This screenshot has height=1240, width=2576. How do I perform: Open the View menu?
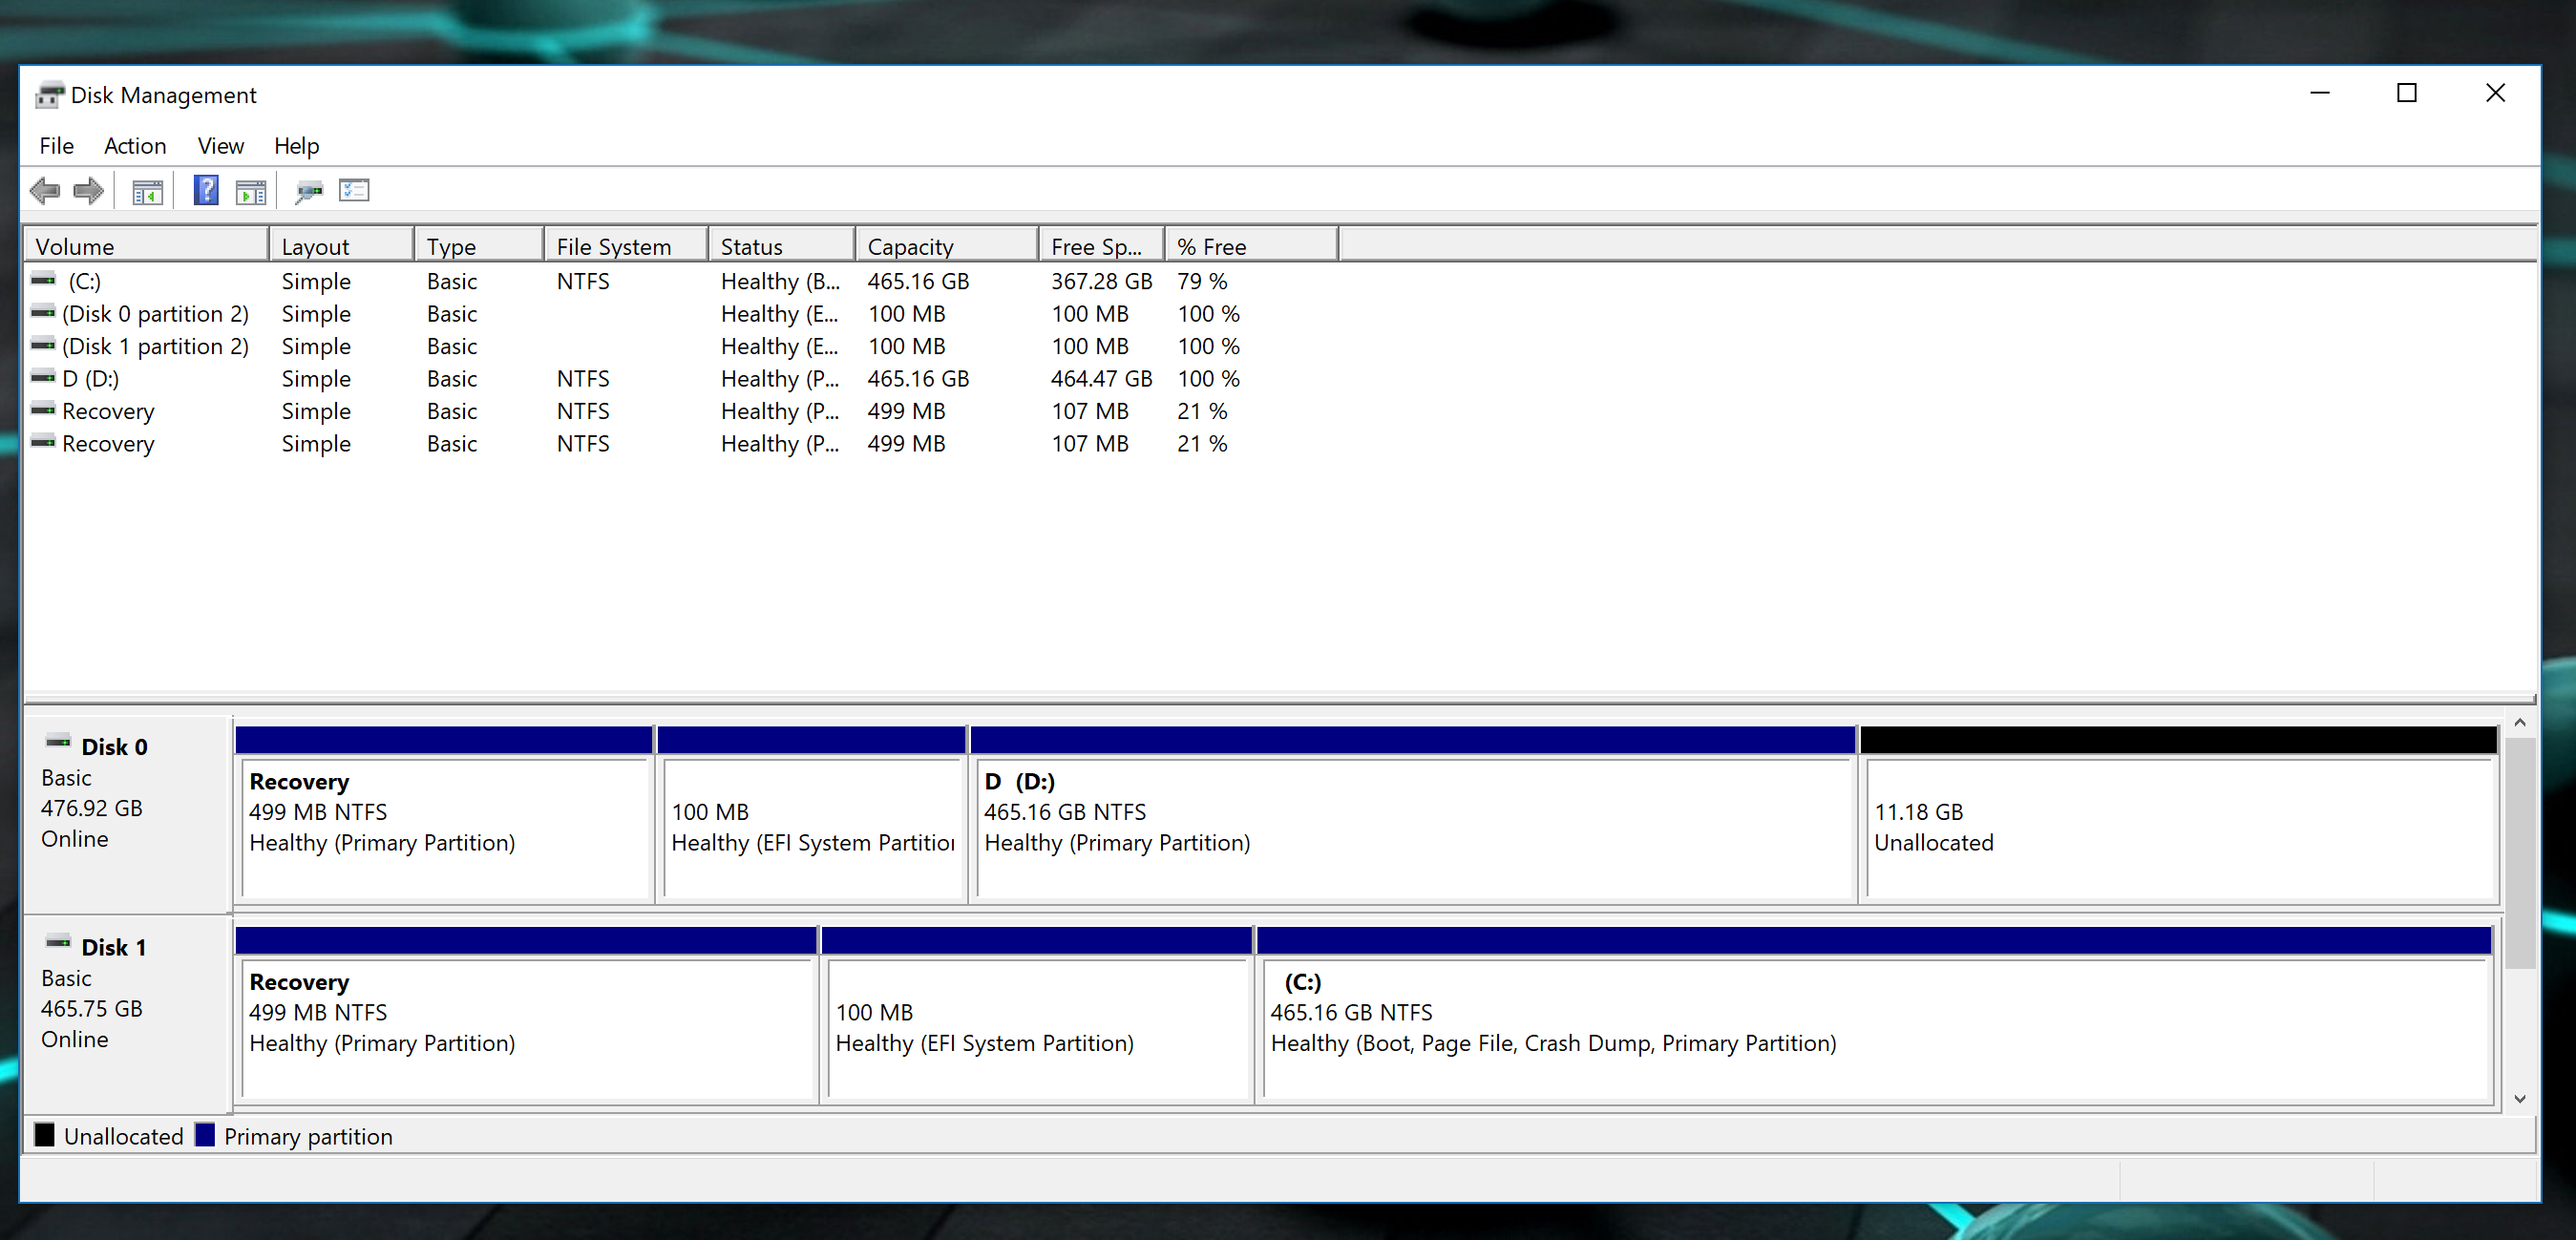pos(221,146)
